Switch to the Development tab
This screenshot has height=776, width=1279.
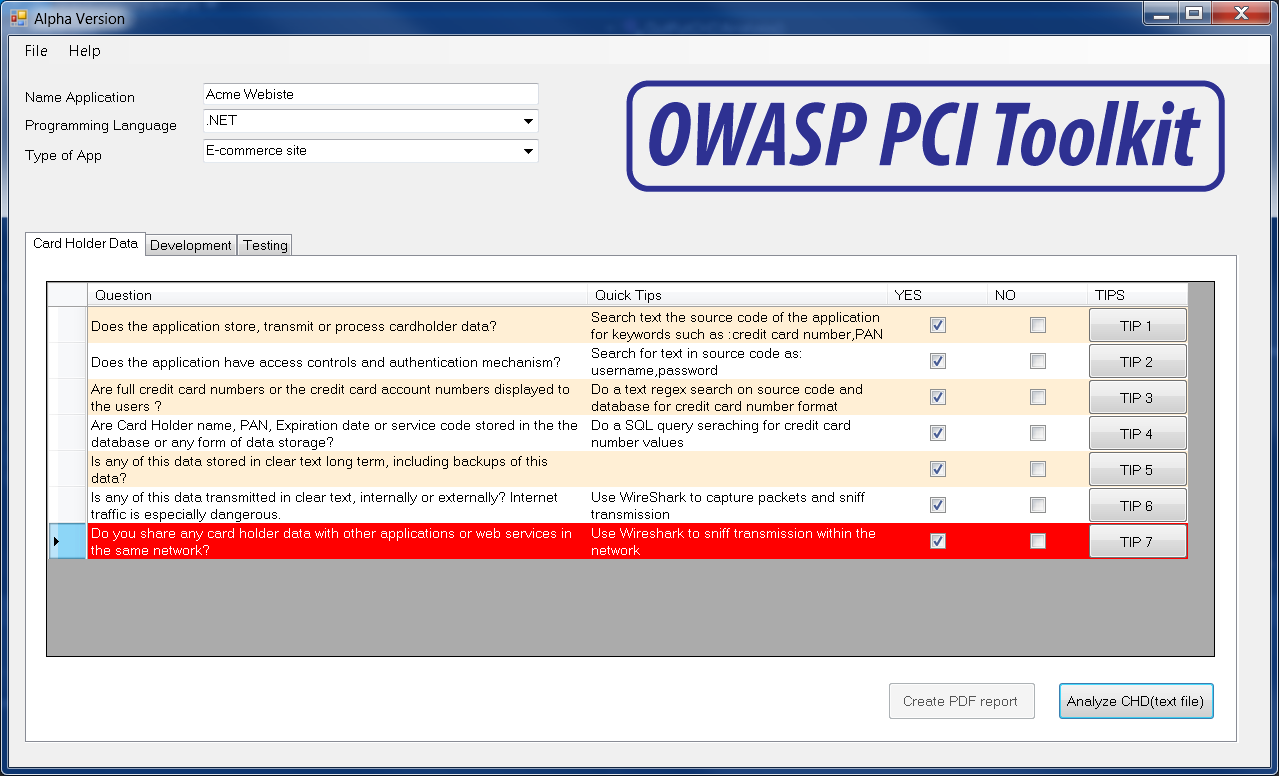(x=190, y=245)
